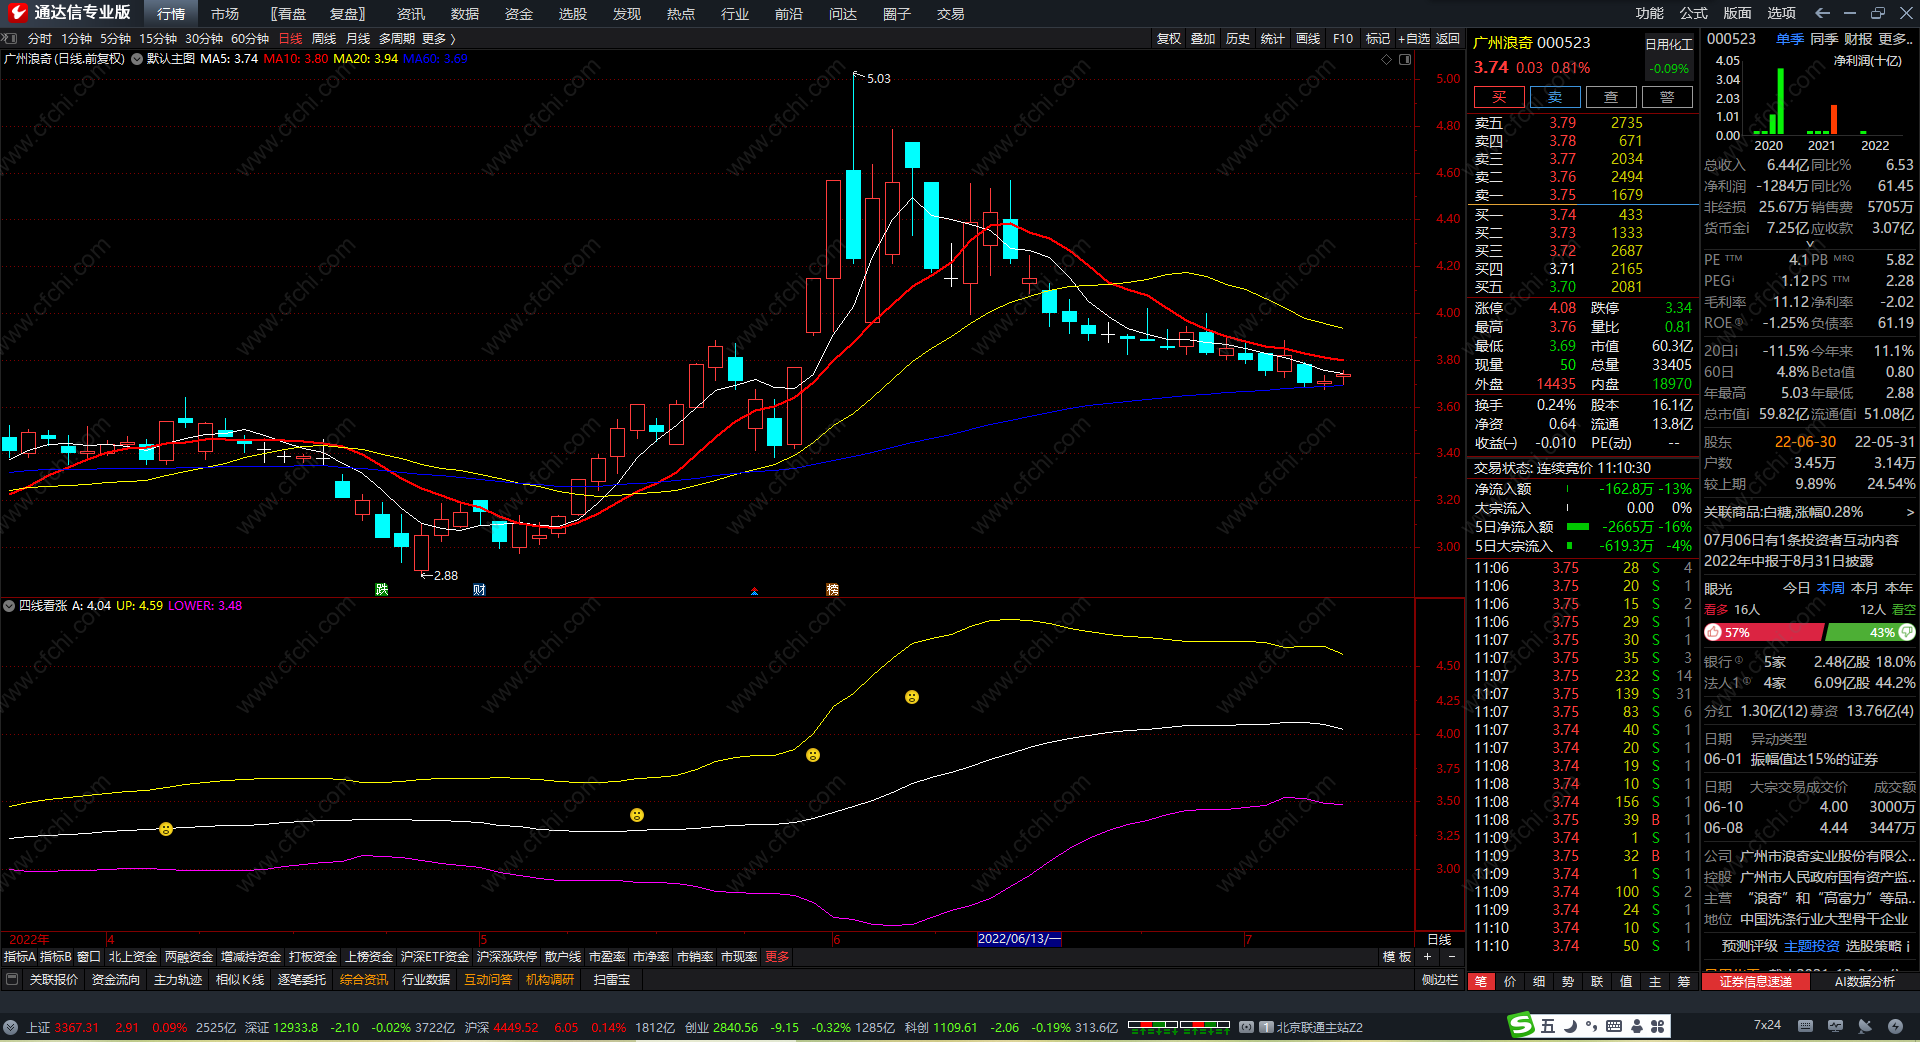Expand the red 更多 indicator list
Screen dimensions: 1920x1042
777,957
